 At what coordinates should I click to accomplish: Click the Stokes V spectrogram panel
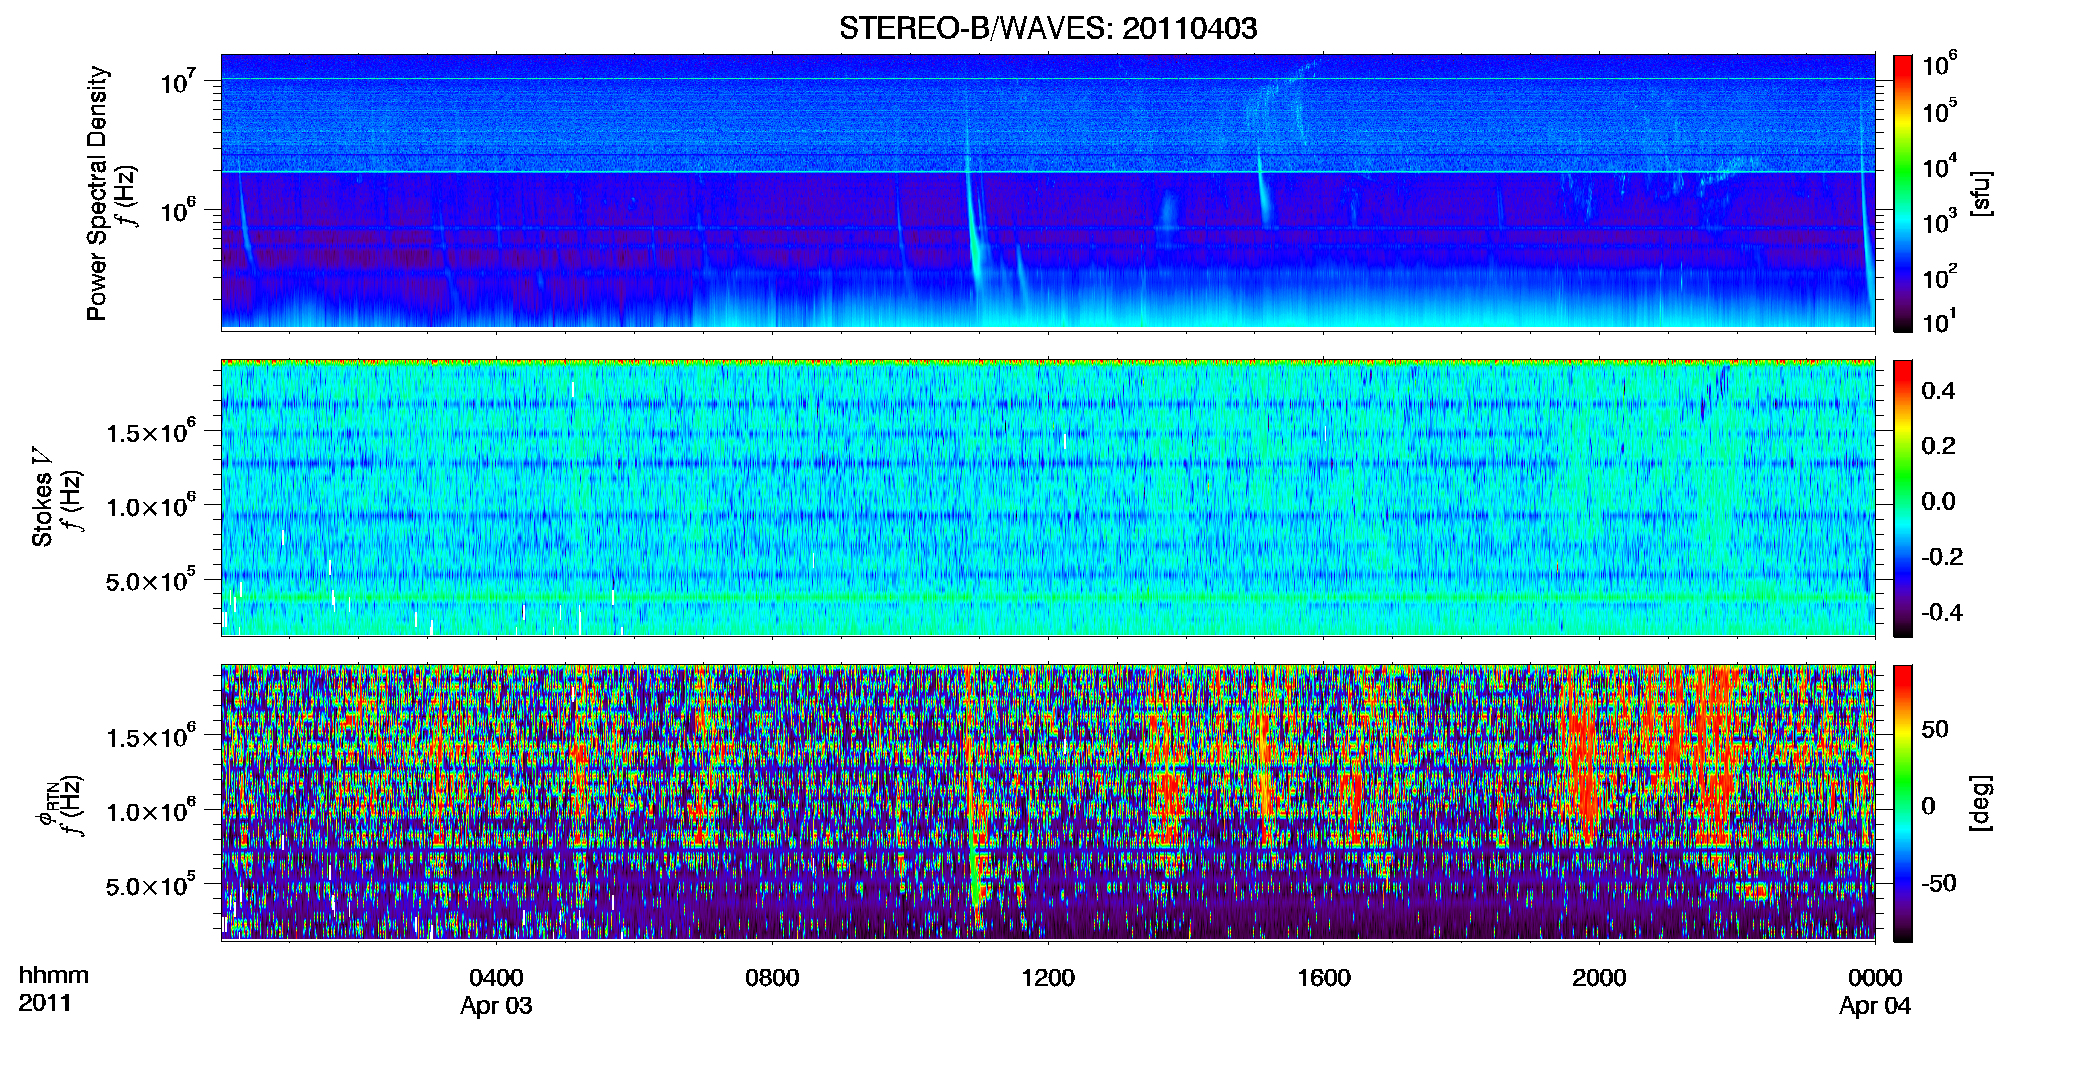1048,498
